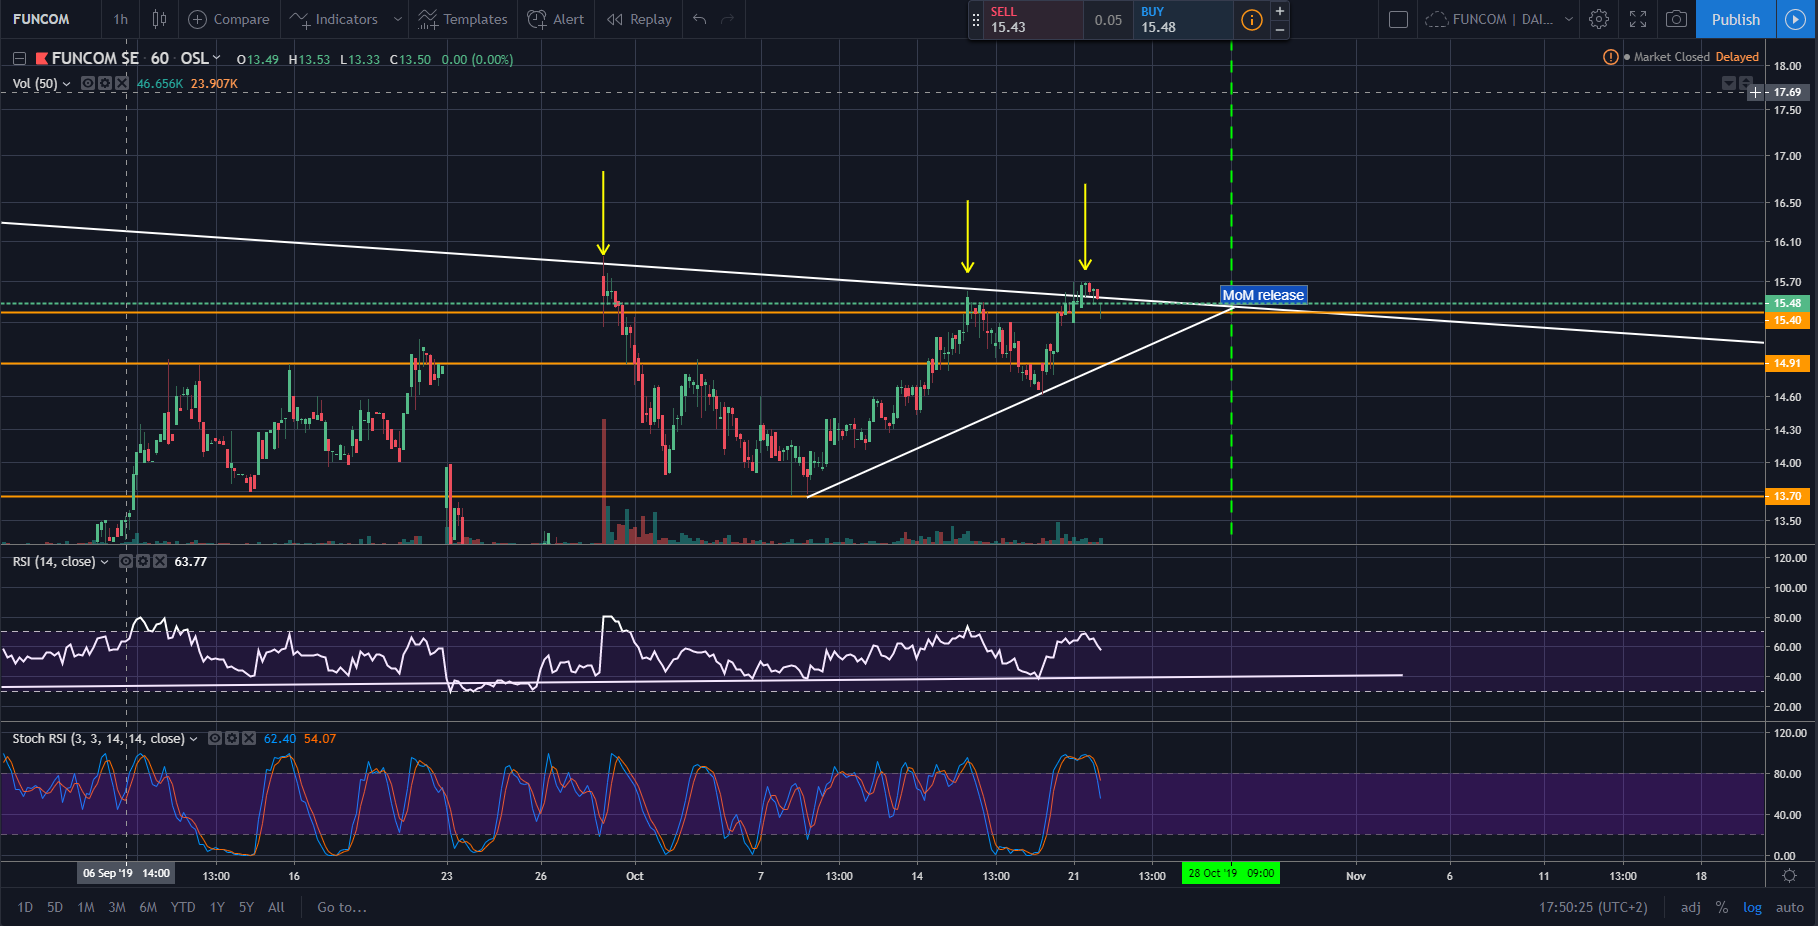This screenshot has height=926, width=1818.
Task: Click Compare to add a symbol
Action: click(x=229, y=19)
